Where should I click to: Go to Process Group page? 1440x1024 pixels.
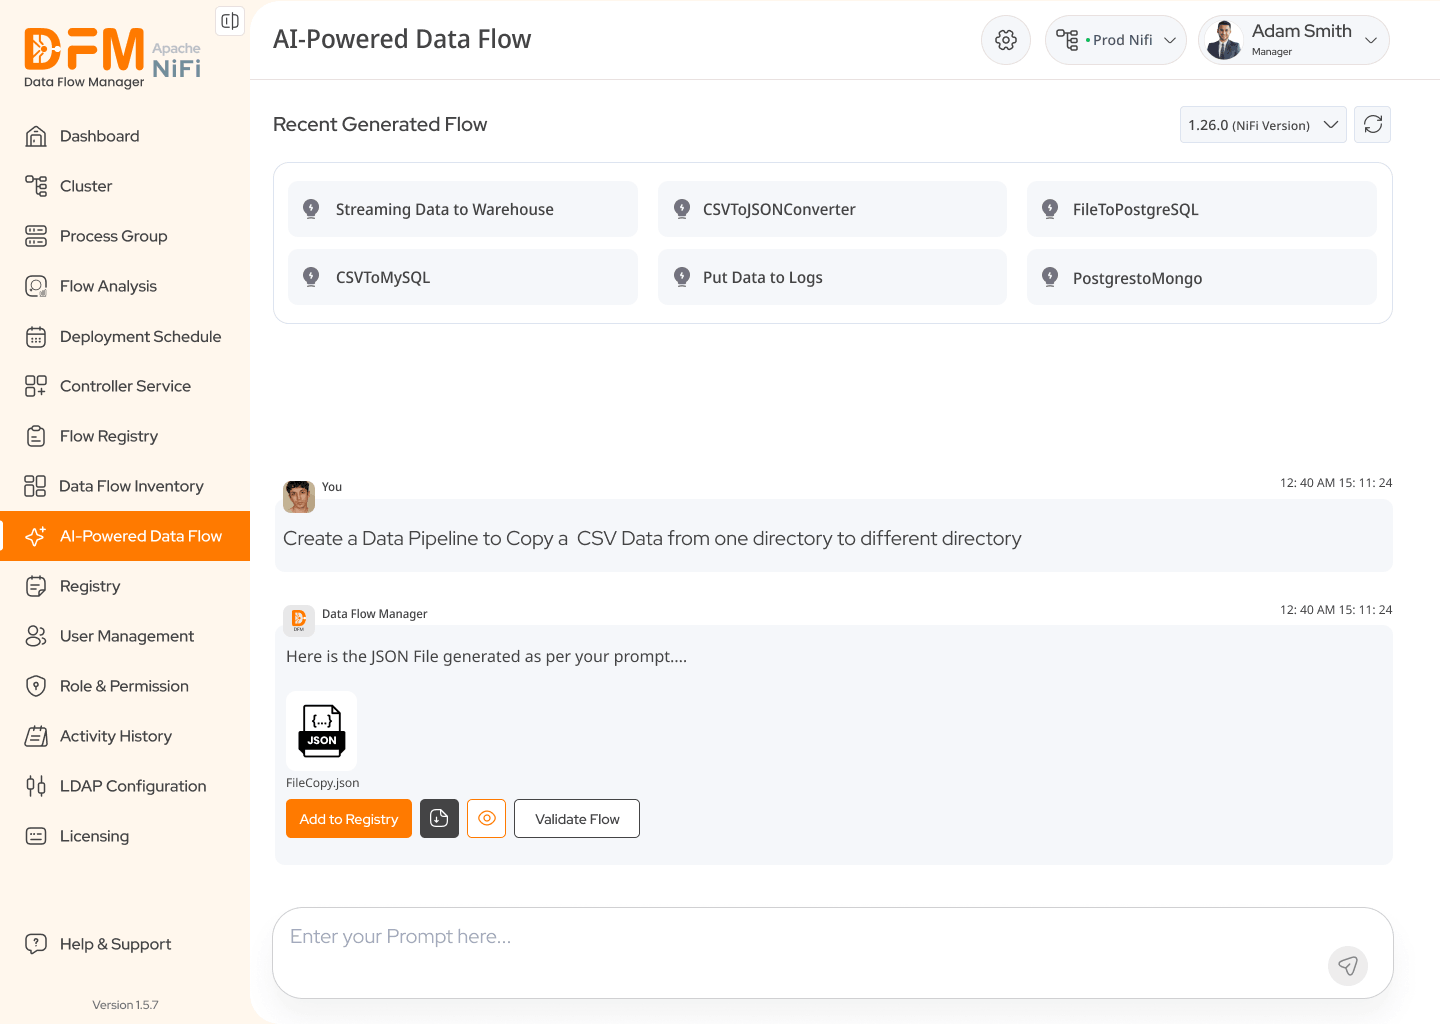pyautogui.click(x=125, y=236)
